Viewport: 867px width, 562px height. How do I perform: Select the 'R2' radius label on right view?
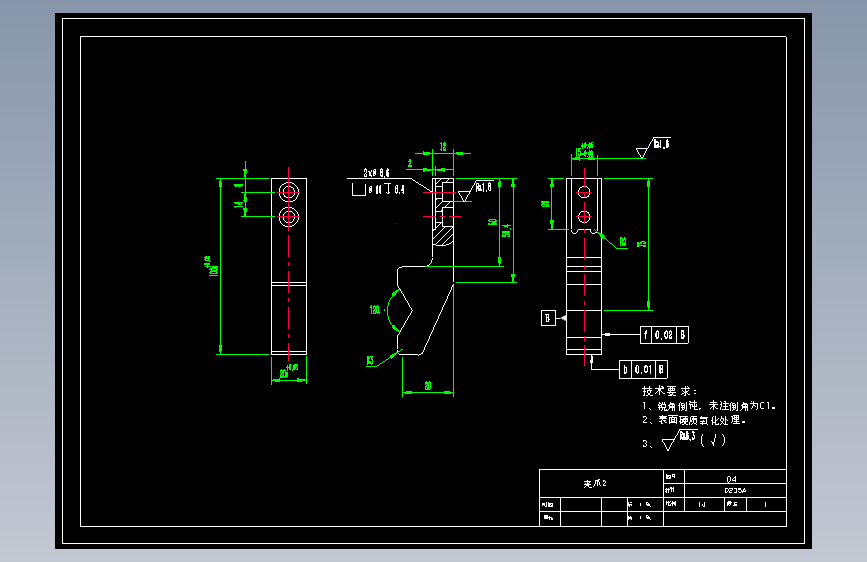tap(623, 242)
